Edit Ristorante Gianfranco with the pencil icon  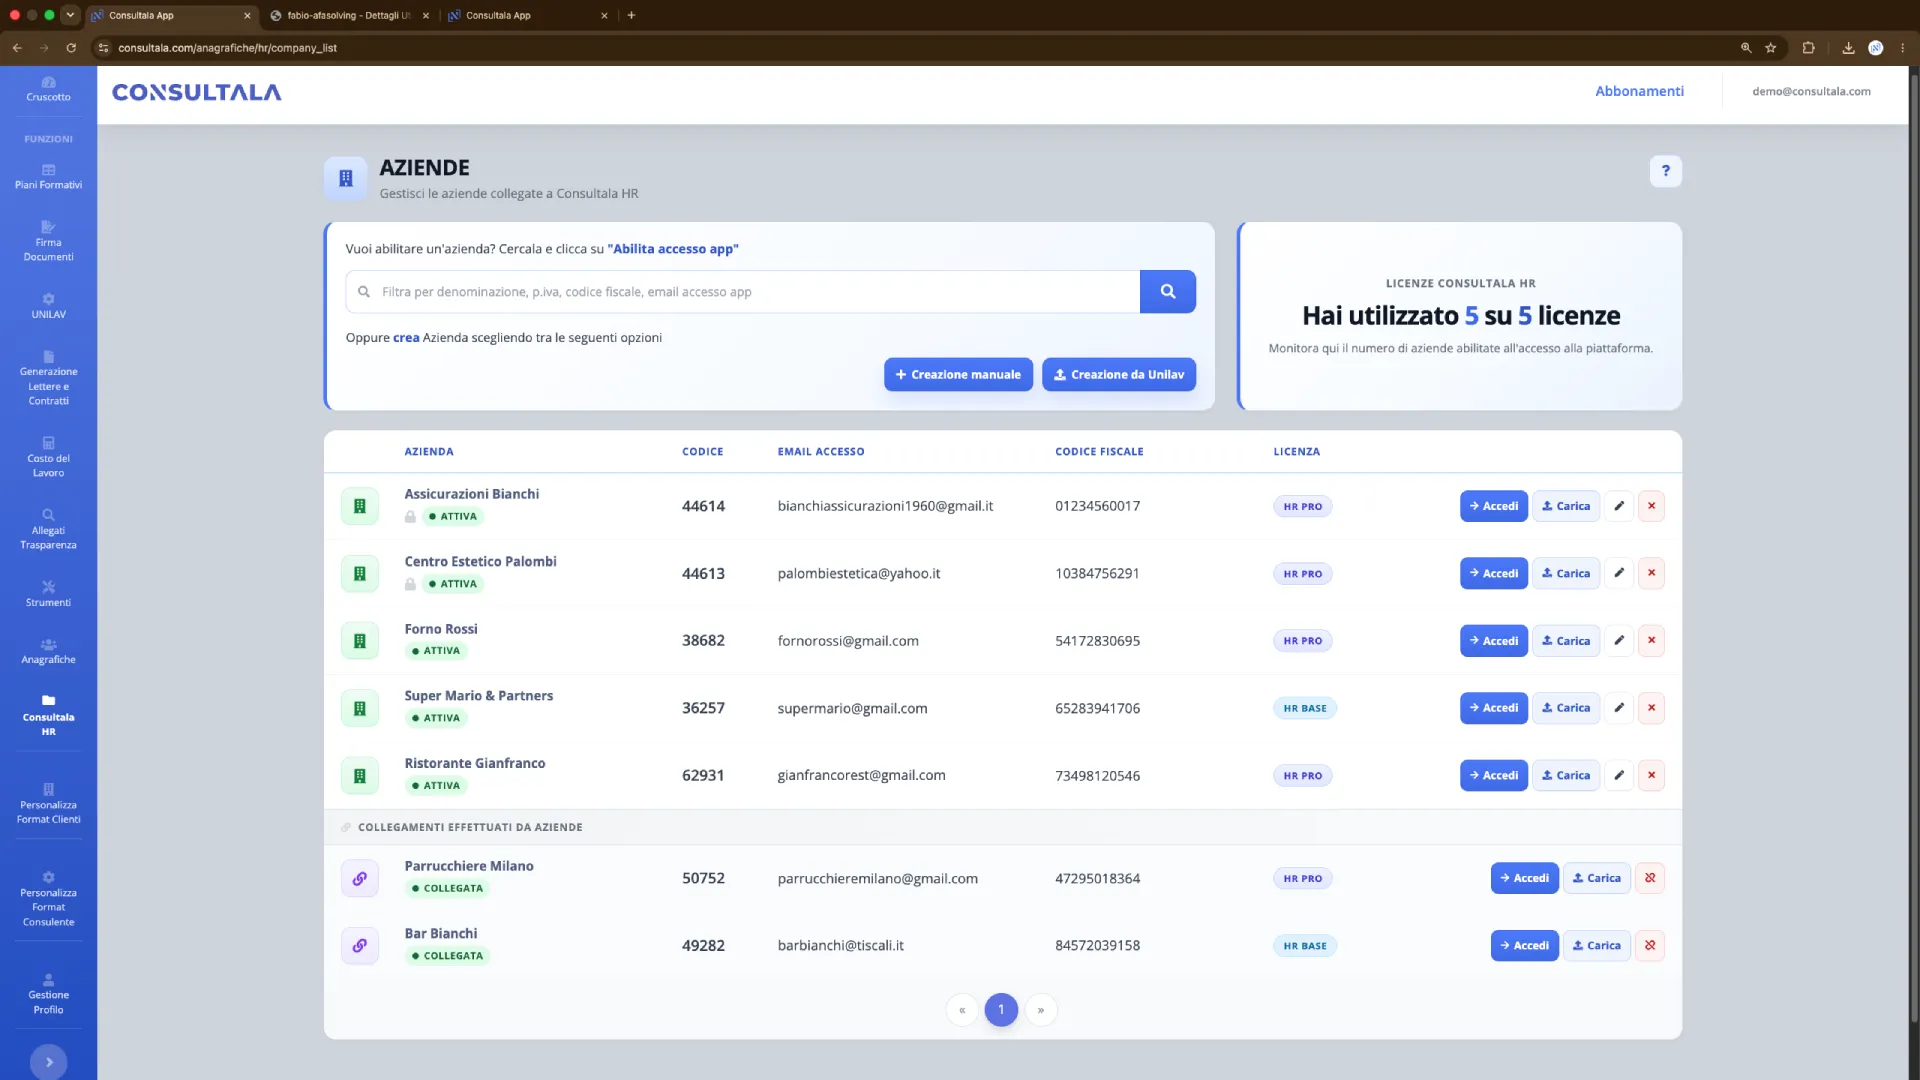1619,775
